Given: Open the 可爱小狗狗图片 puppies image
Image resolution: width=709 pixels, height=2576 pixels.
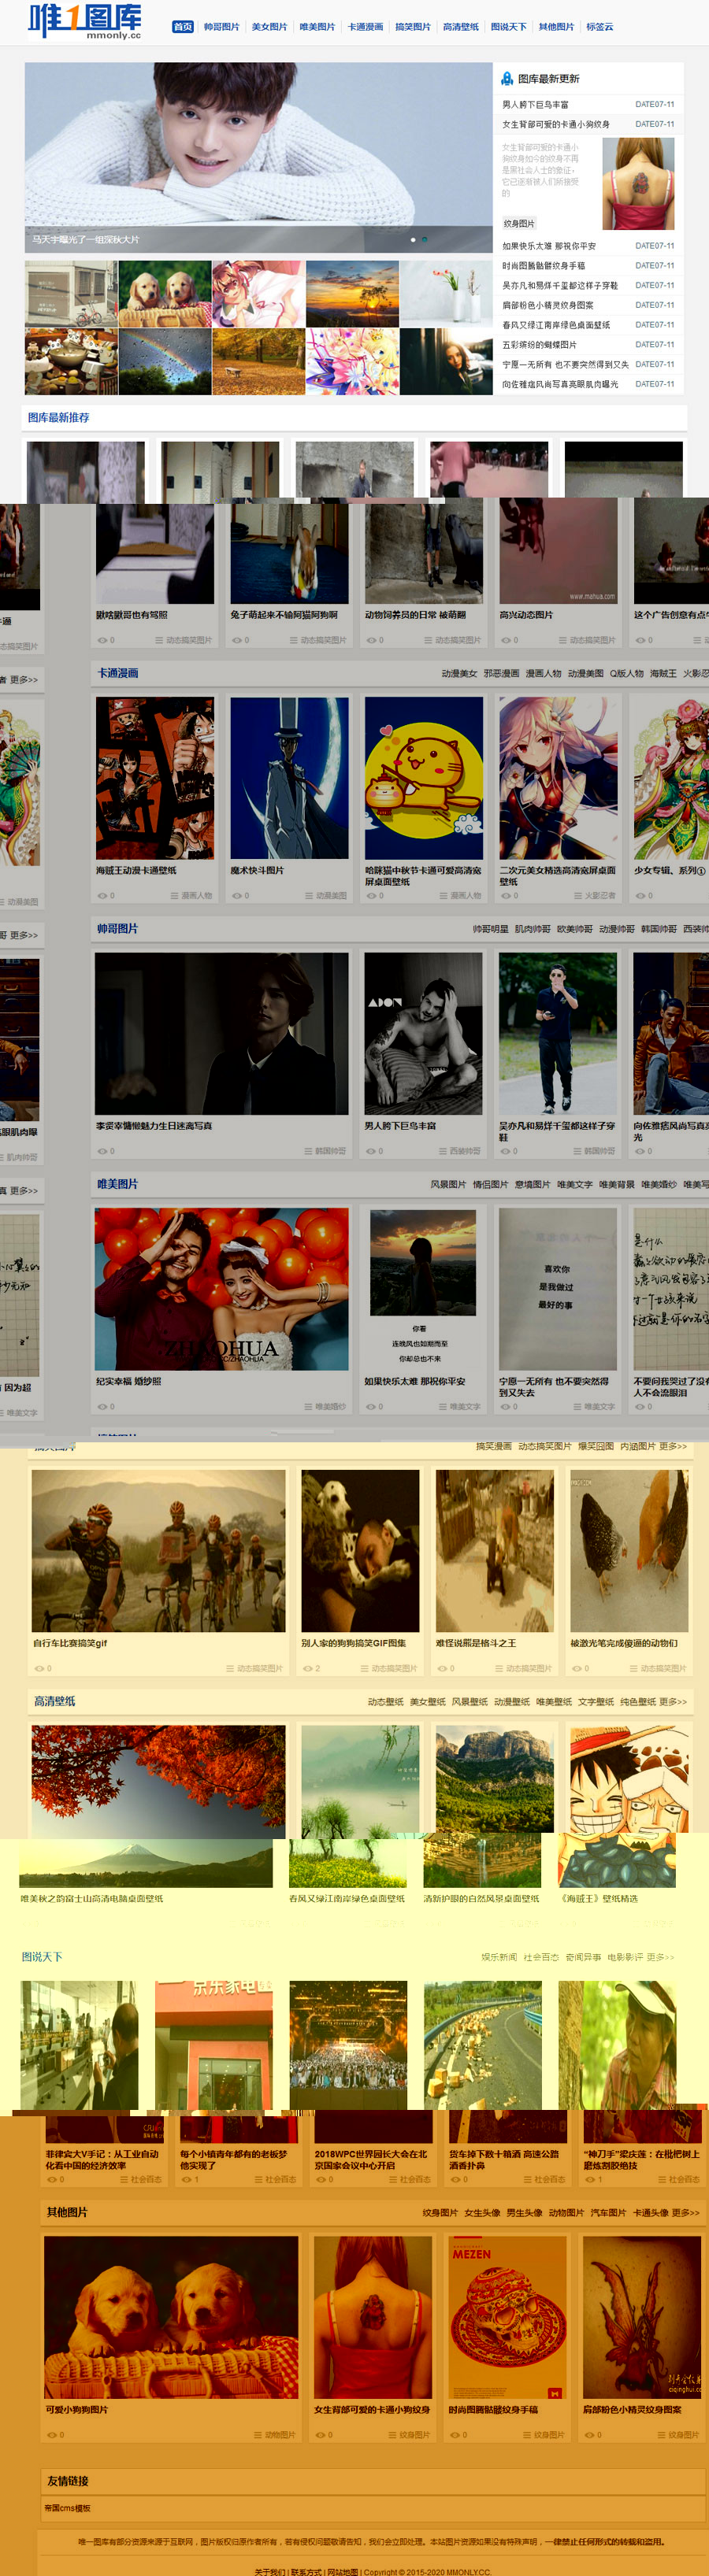Looking at the screenshot, I should [x=171, y=2317].
